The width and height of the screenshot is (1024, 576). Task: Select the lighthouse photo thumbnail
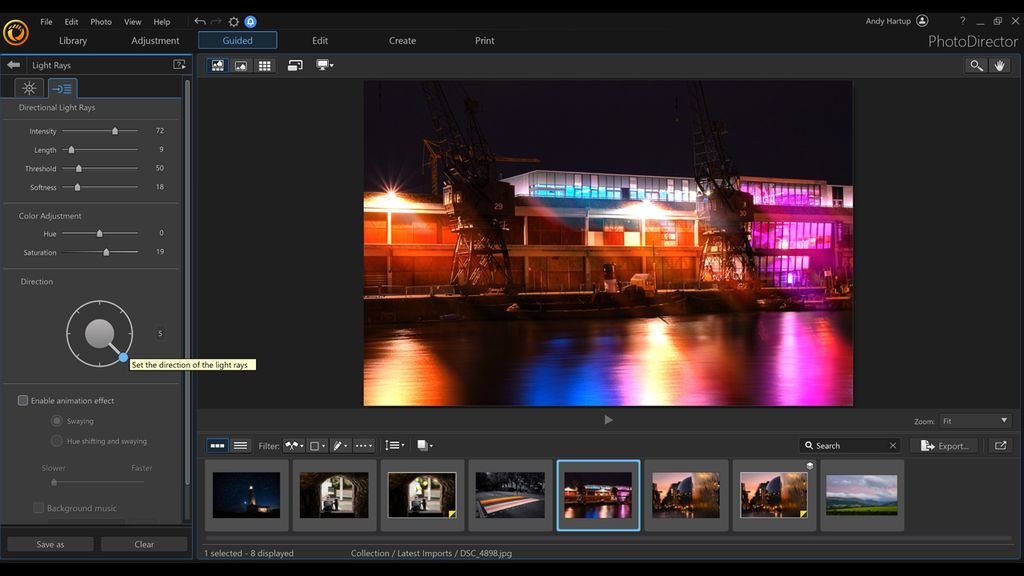pos(246,495)
